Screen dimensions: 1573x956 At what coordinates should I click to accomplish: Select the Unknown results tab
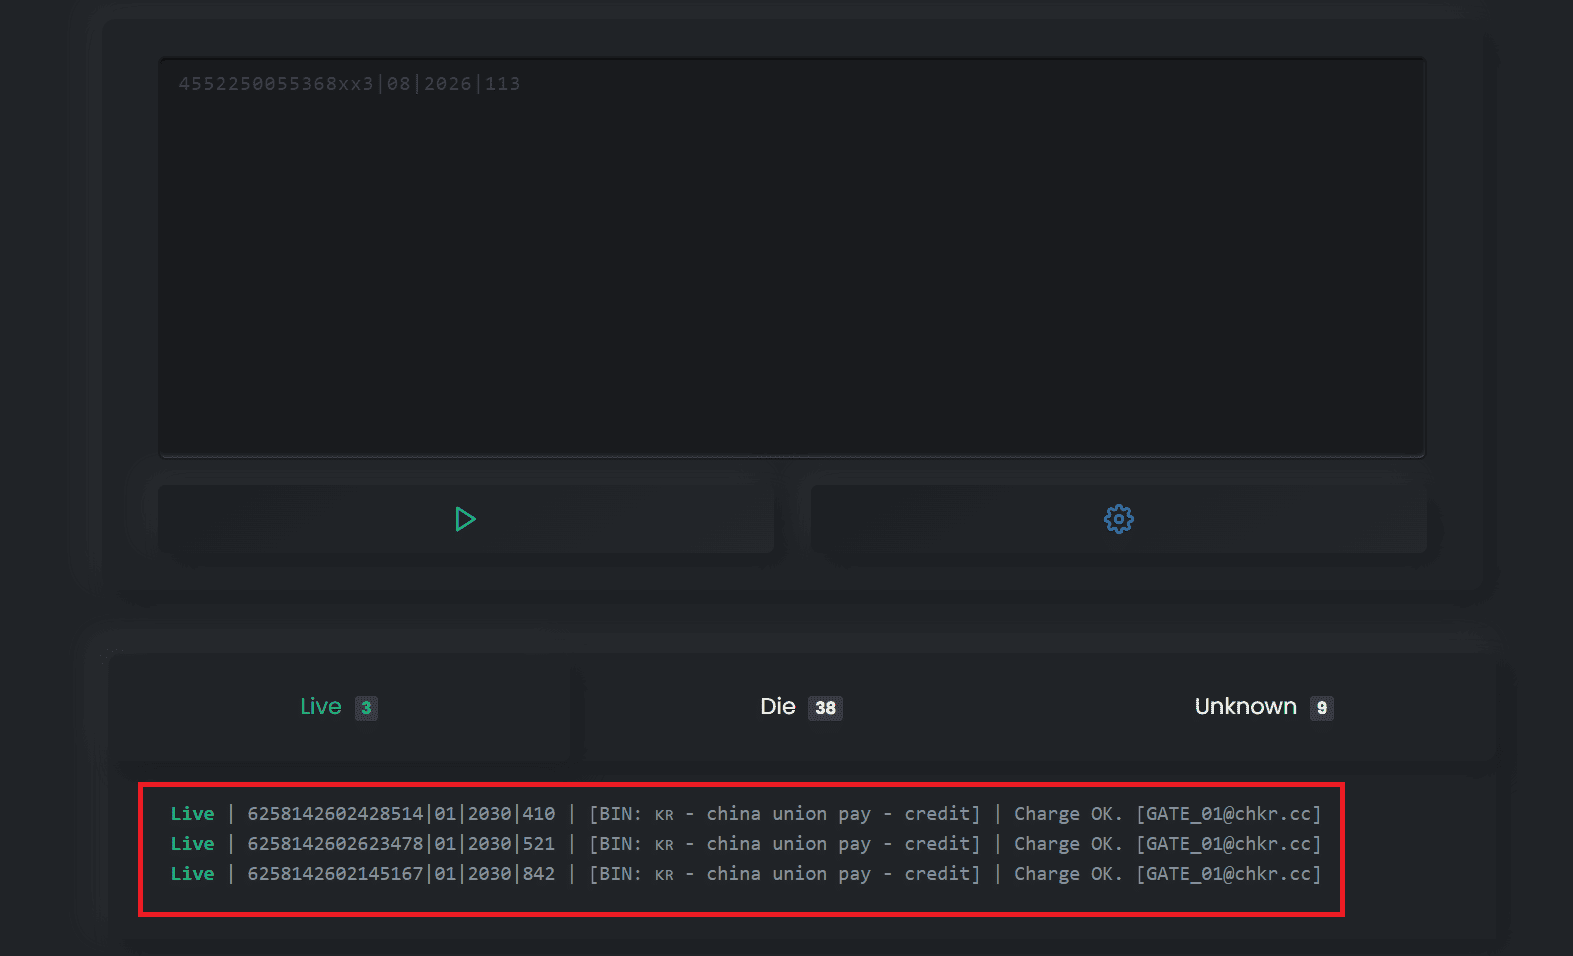(1245, 707)
